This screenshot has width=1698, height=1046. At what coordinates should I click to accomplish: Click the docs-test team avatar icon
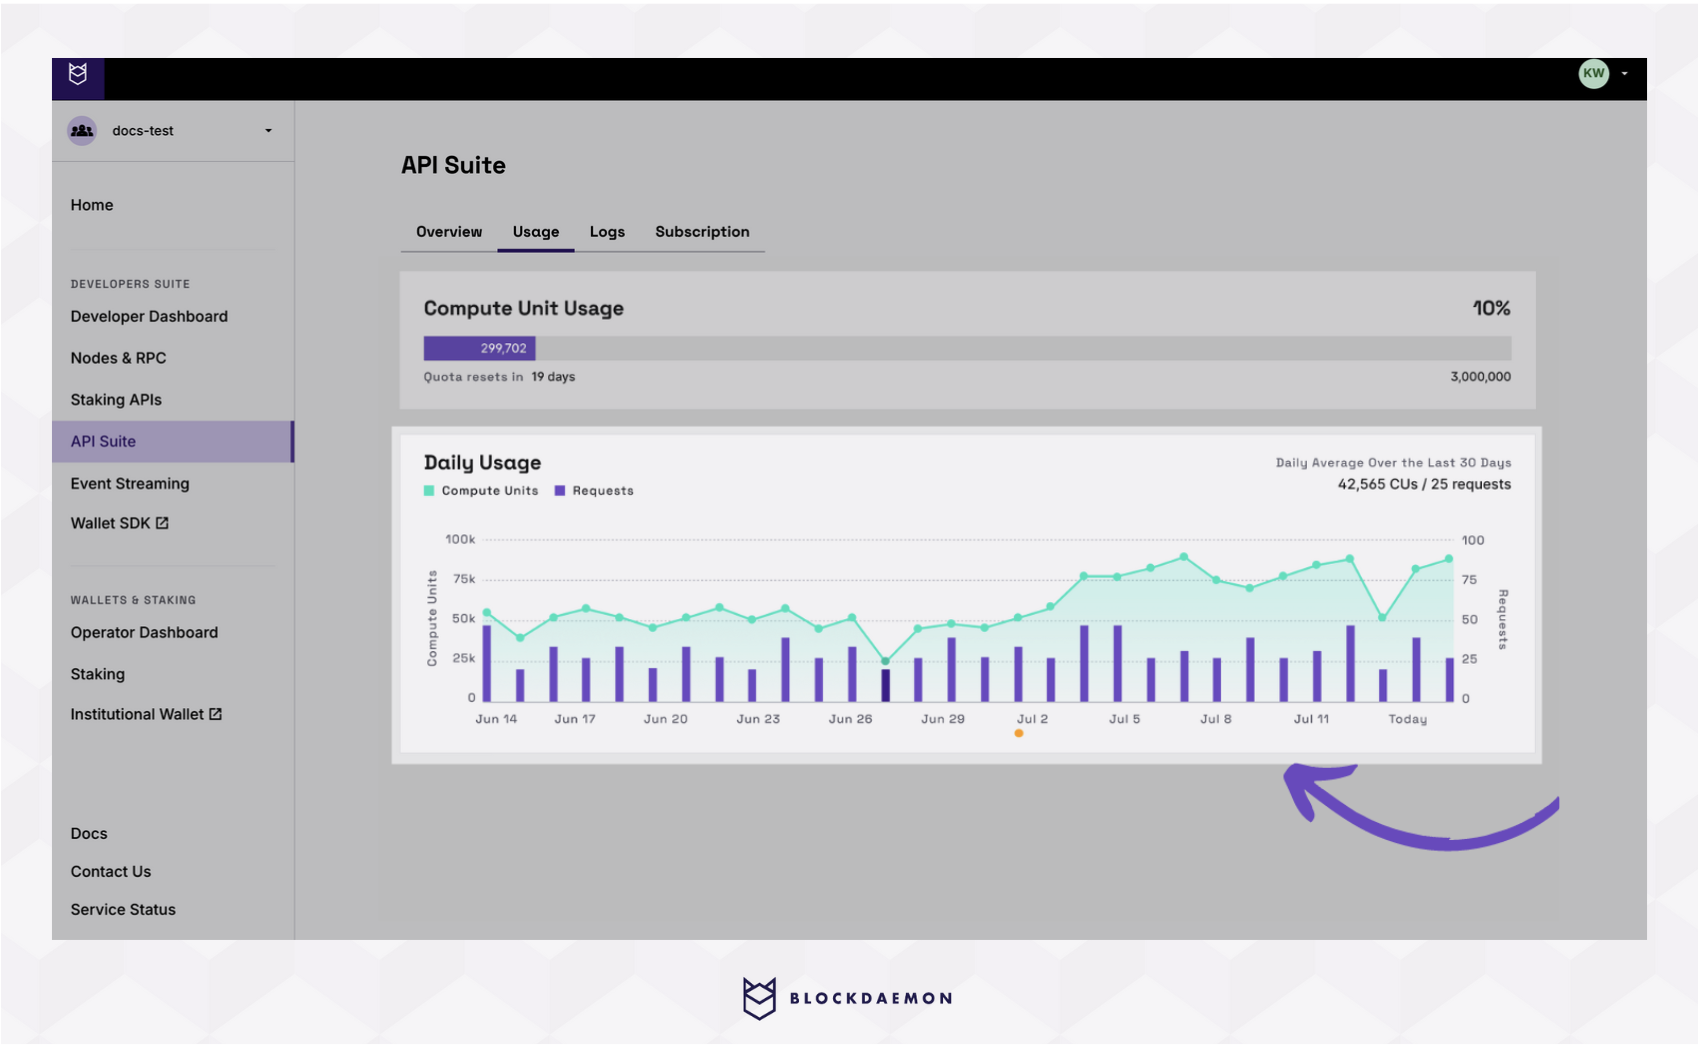point(82,131)
